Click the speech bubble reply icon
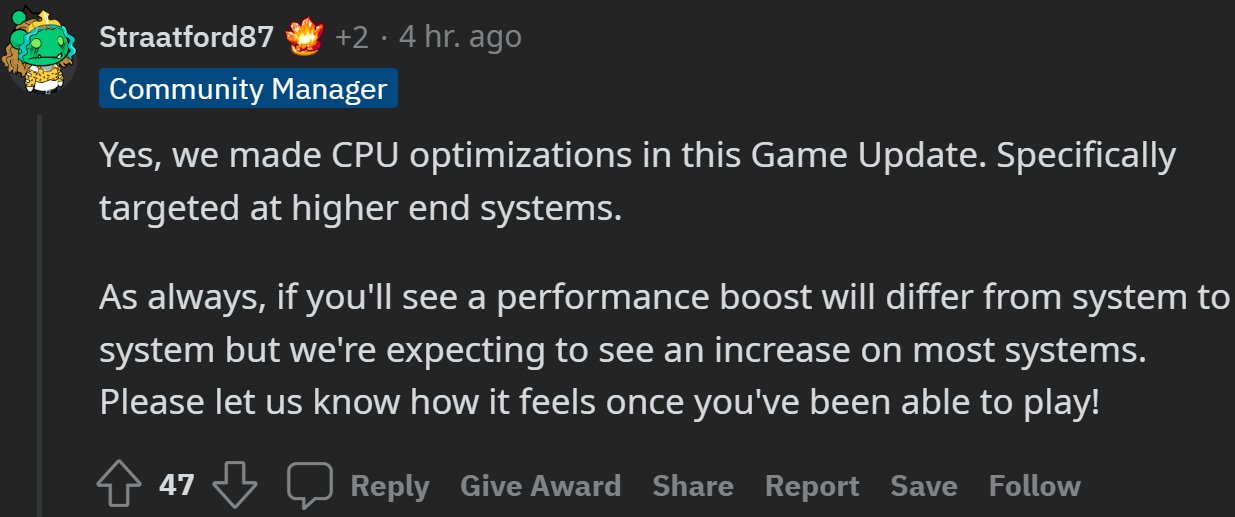The height and width of the screenshot is (517, 1235). 309,486
